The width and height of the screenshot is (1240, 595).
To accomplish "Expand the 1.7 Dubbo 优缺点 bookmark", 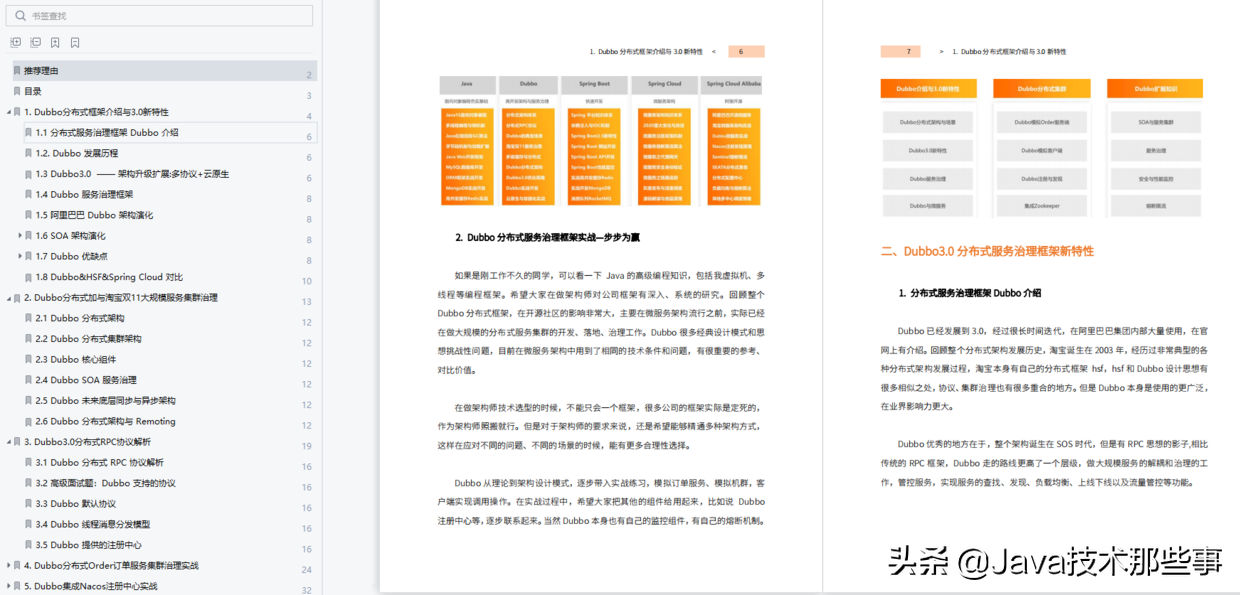I will (20, 256).
